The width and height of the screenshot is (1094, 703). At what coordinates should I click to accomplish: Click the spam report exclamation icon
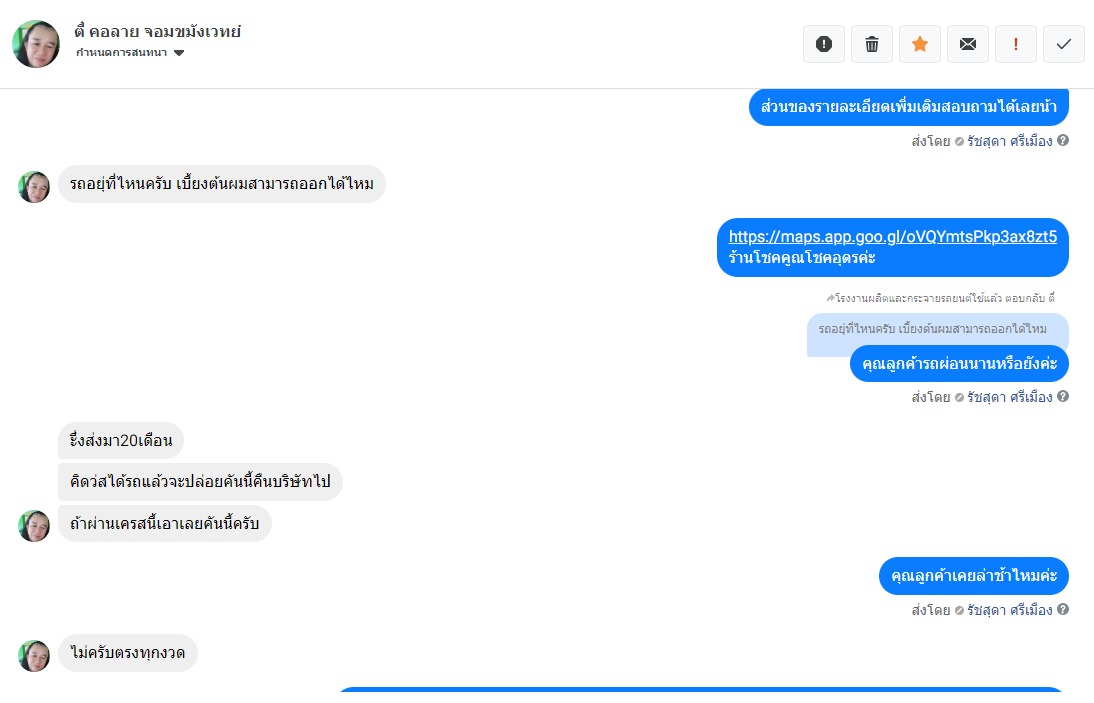click(x=824, y=44)
